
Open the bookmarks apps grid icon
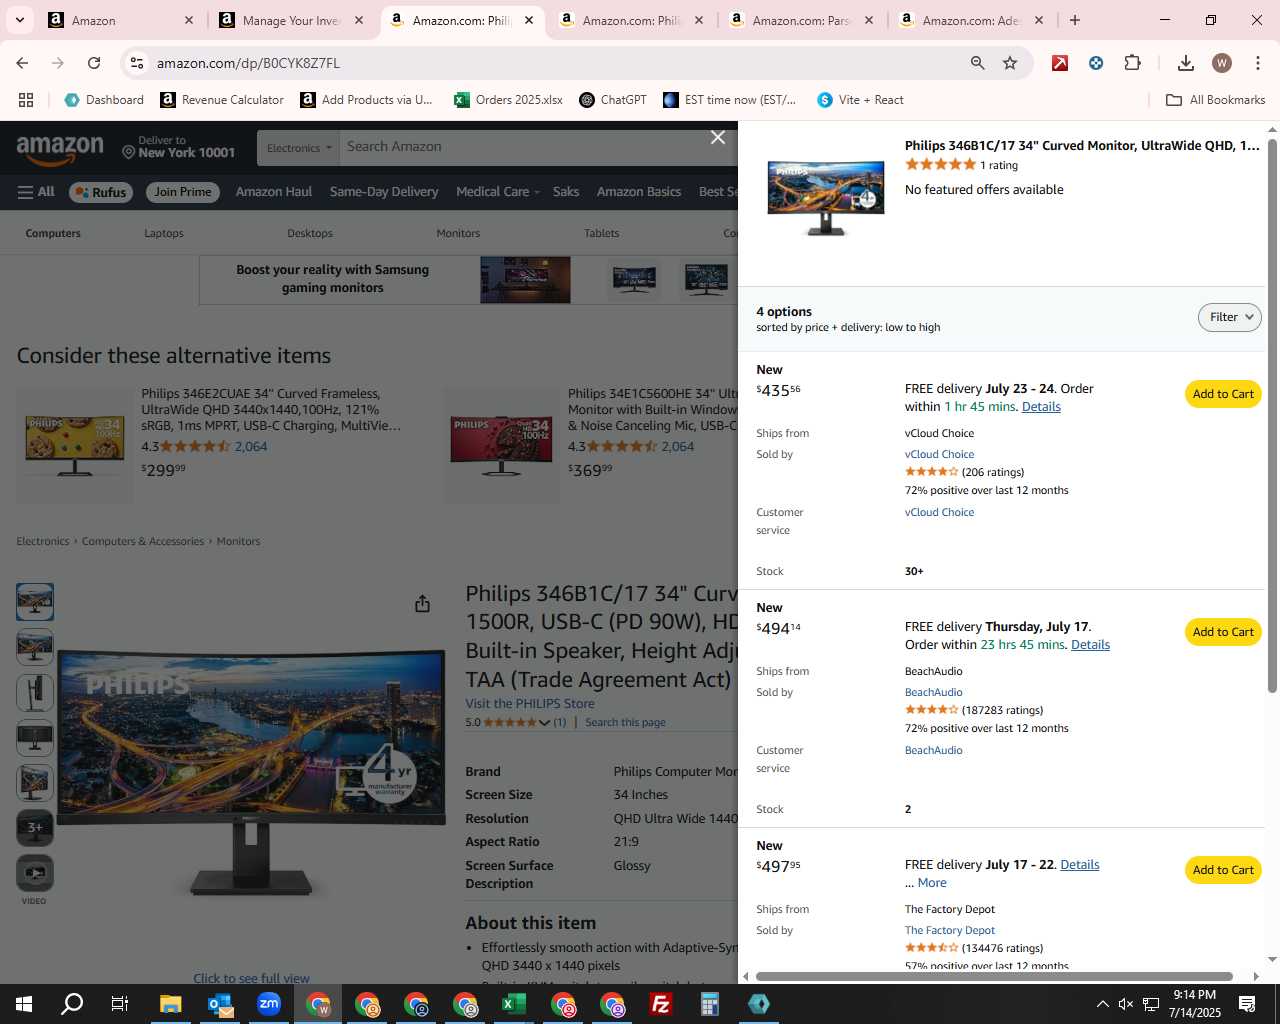click(26, 100)
